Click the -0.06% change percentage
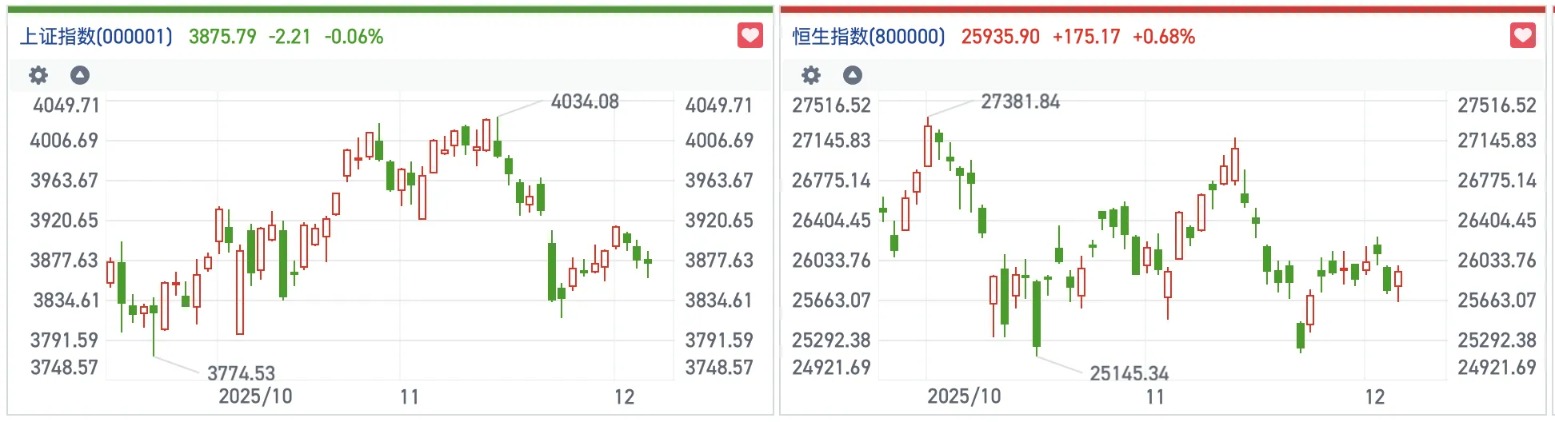This screenshot has width=1555, height=422. coord(353,37)
